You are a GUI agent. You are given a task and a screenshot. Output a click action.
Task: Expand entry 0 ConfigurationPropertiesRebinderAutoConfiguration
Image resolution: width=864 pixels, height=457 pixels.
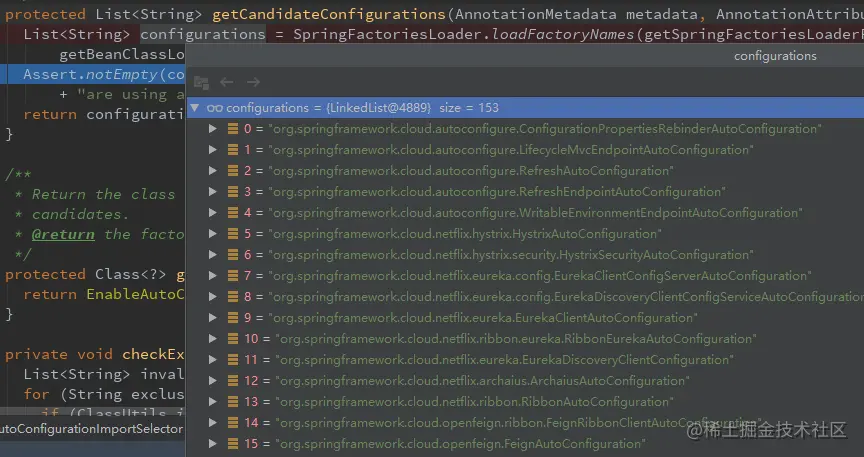click(x=212, y=129)
